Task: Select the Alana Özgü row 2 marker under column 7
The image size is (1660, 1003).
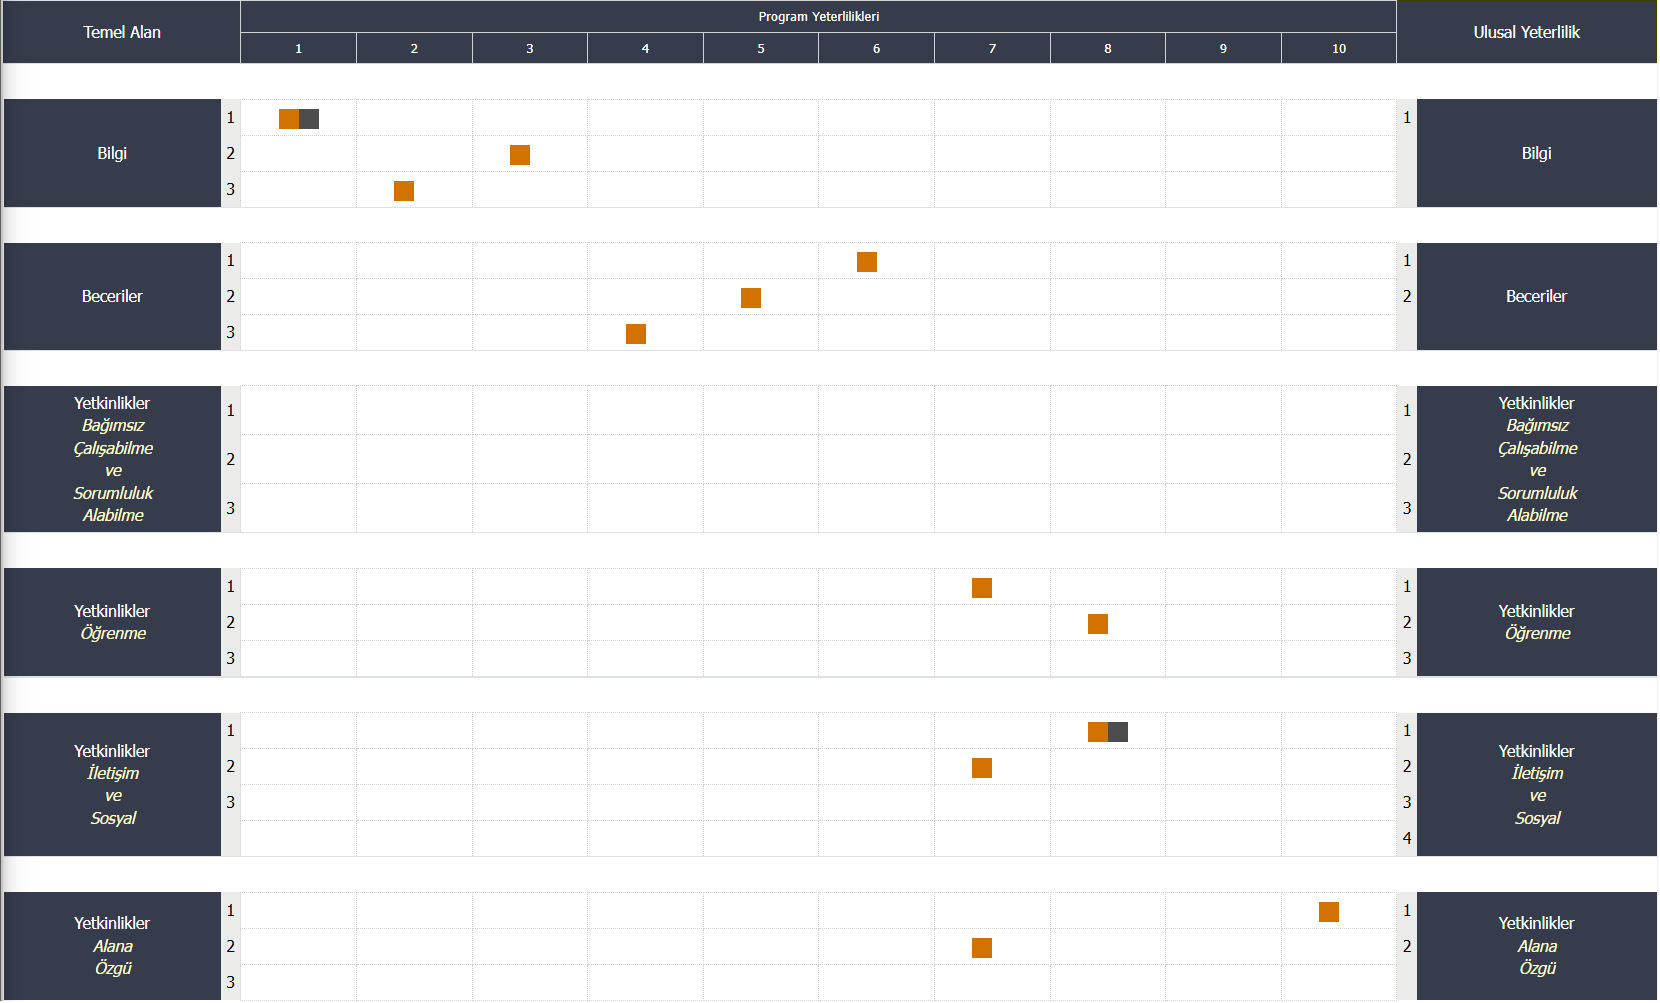Action: point(982,948)
